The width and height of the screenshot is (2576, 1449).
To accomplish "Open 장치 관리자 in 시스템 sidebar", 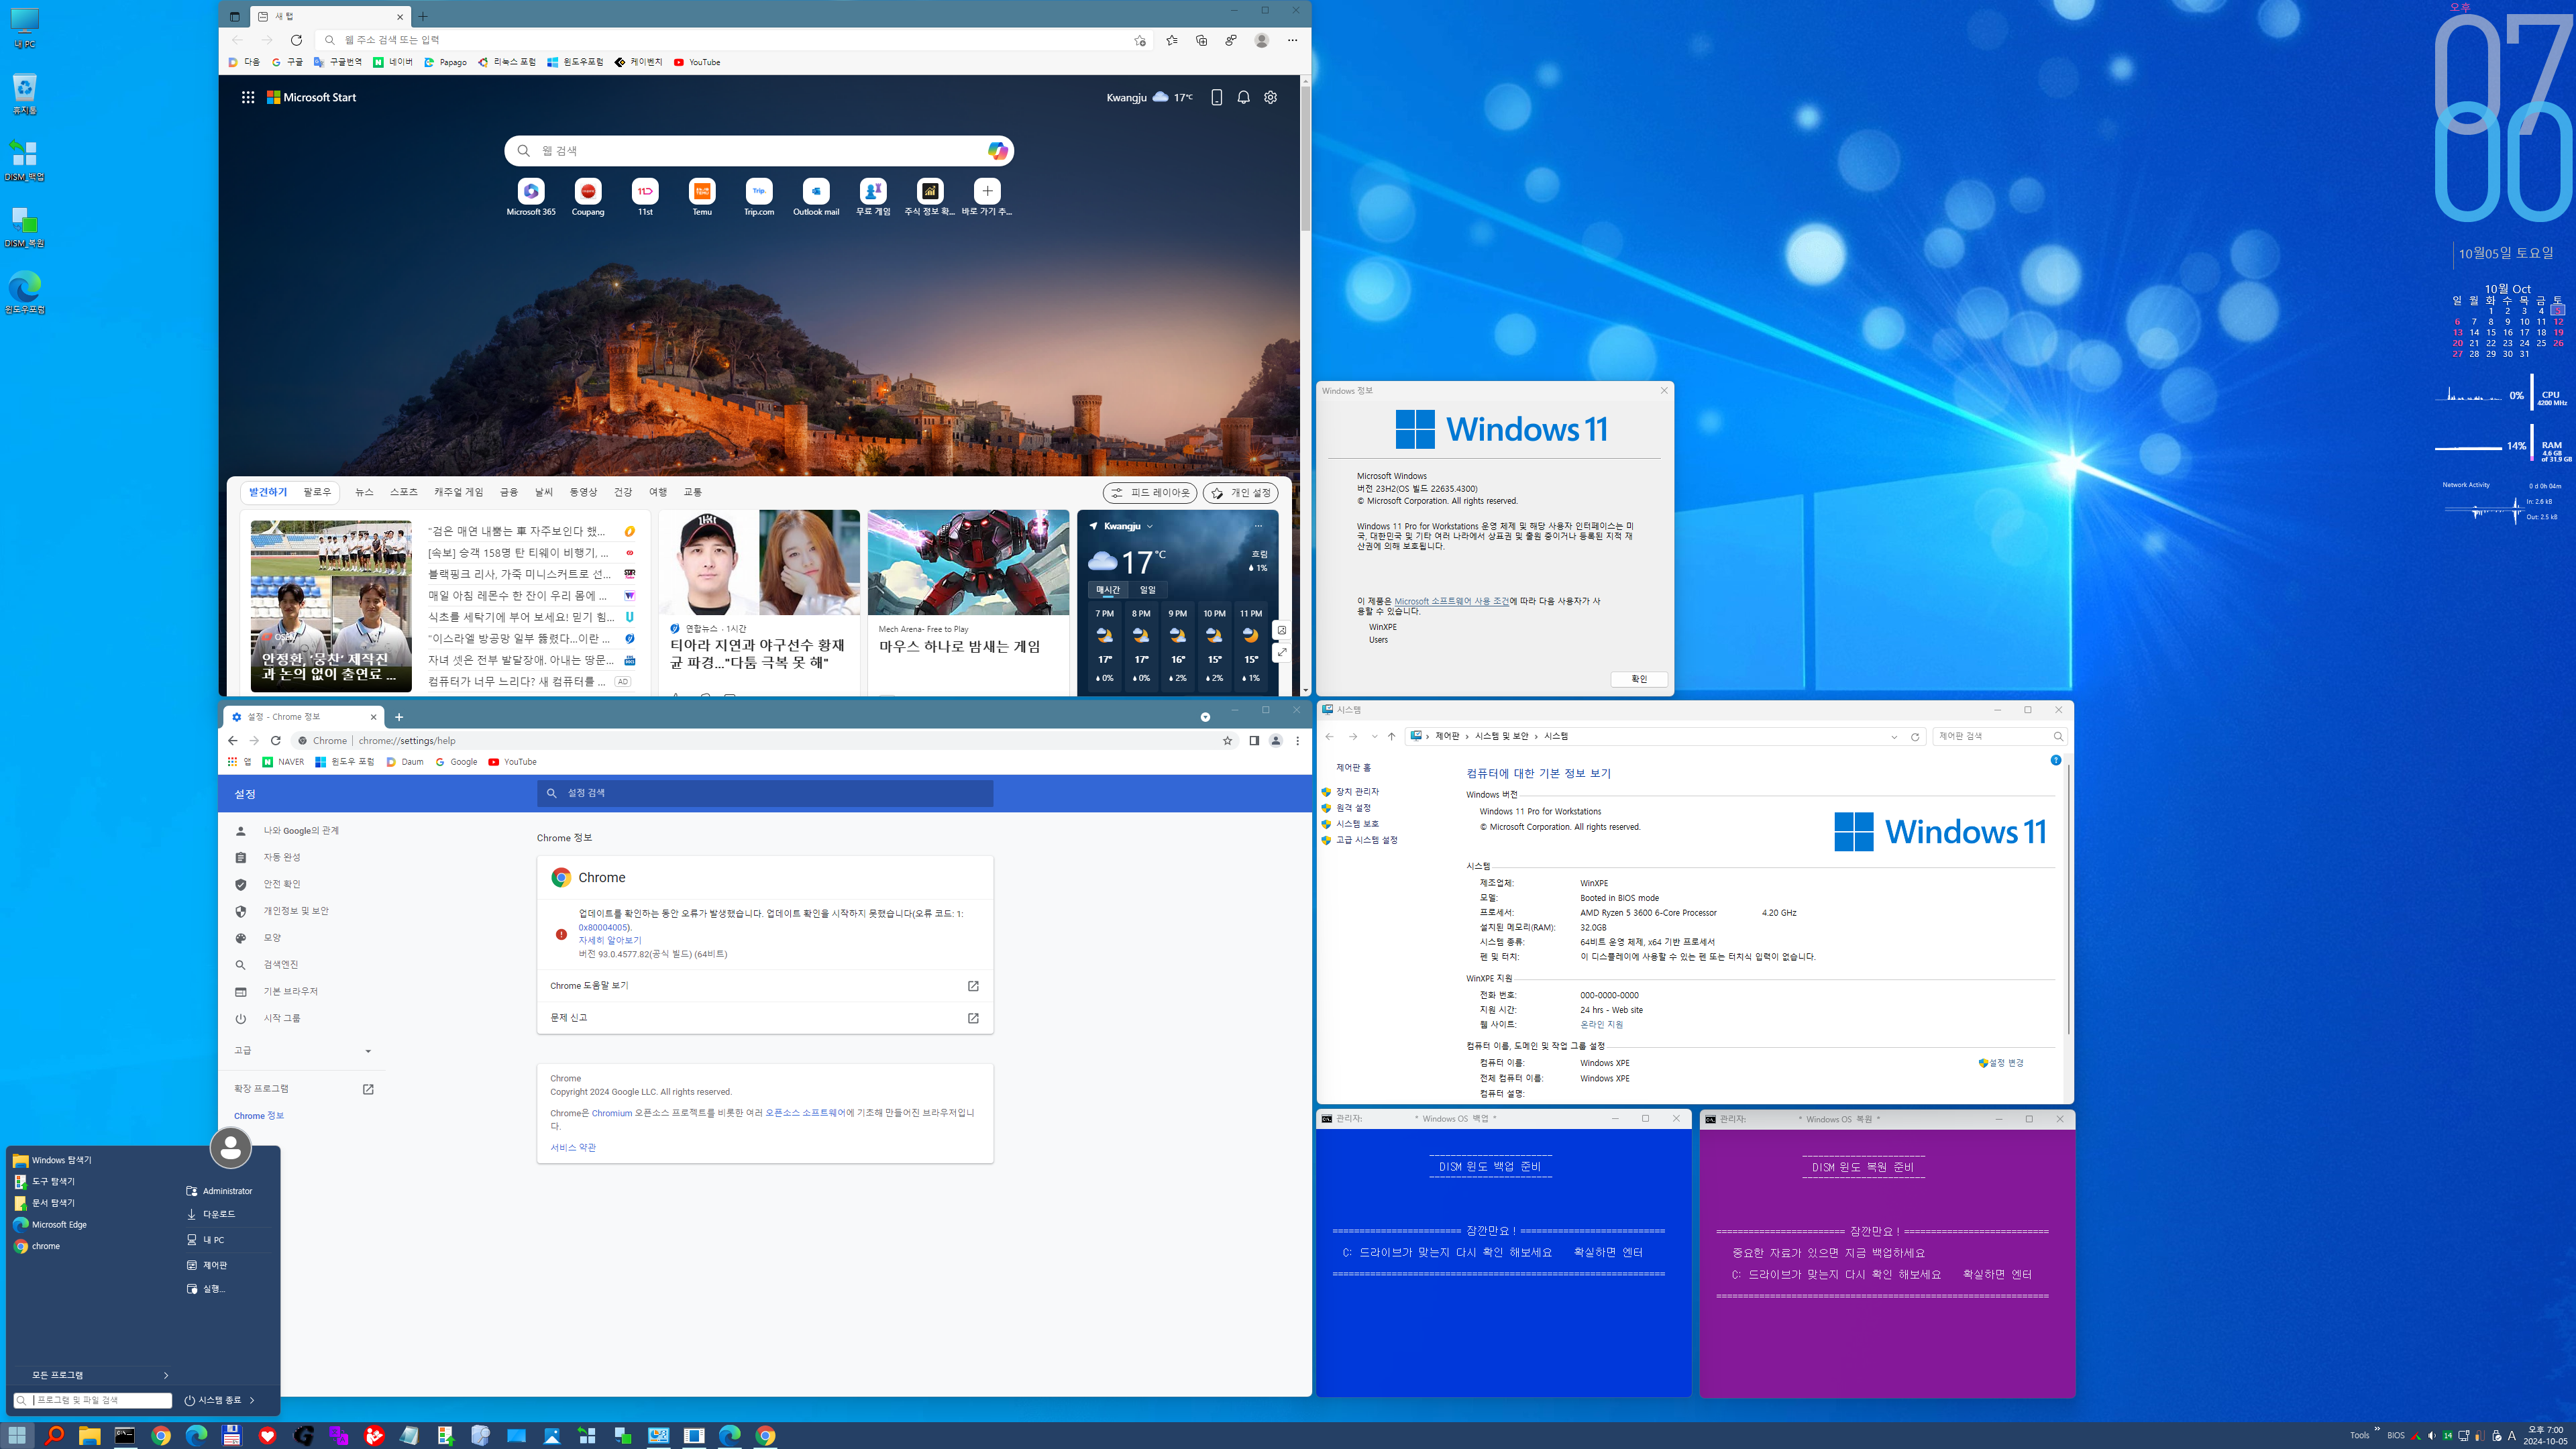I will 1357,792.
